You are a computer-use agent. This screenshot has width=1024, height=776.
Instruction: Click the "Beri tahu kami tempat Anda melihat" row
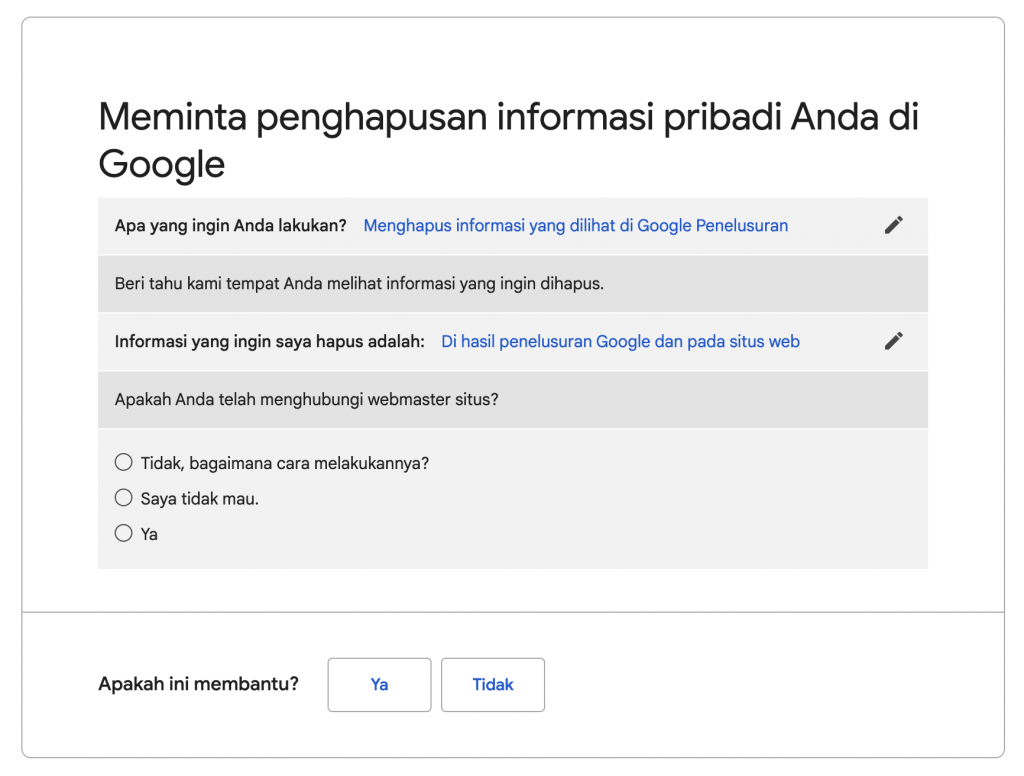tap(360, 284)
